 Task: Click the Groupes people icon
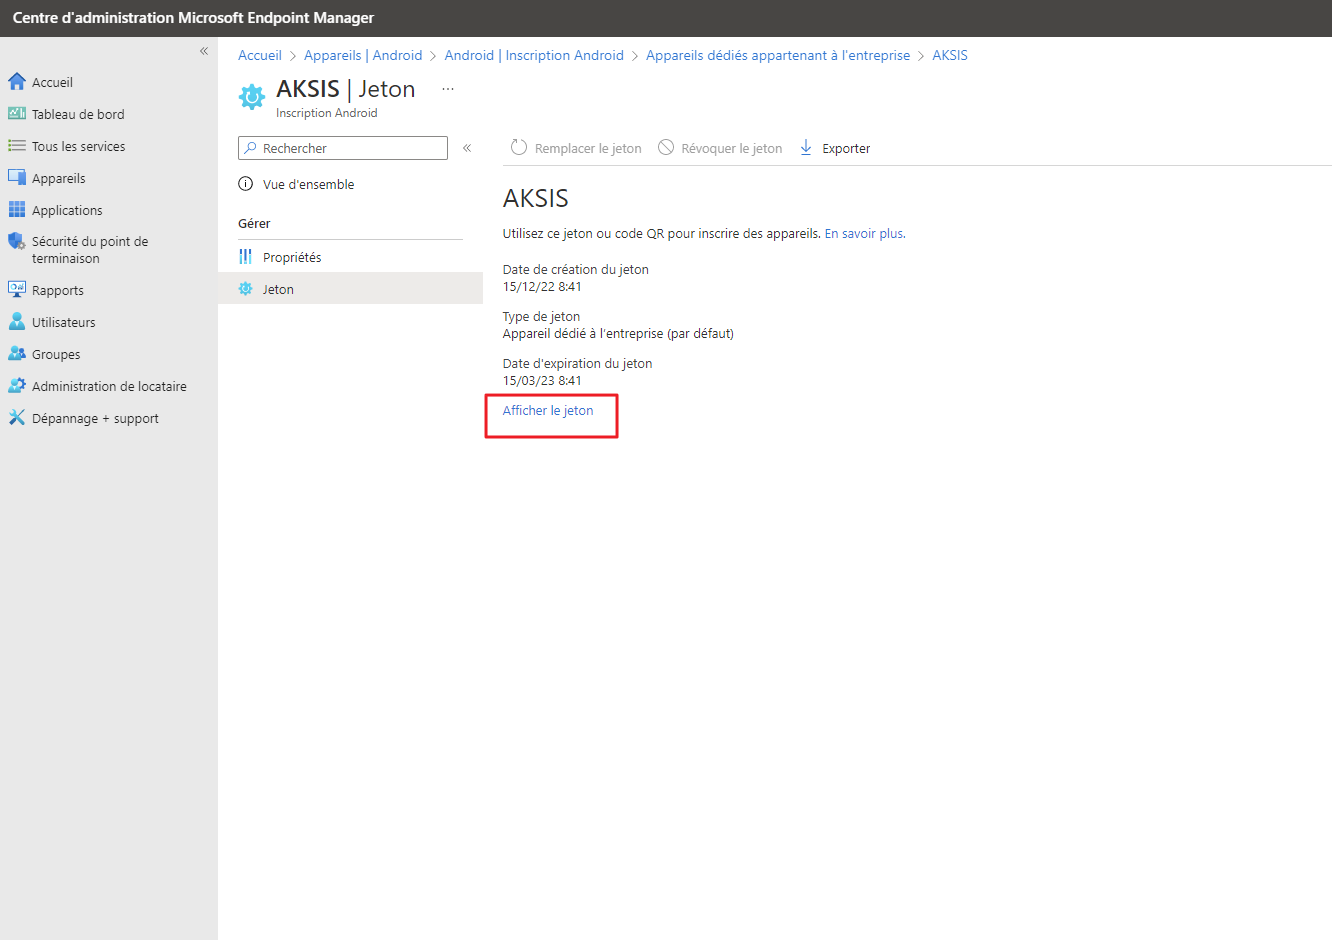(17, 354)
